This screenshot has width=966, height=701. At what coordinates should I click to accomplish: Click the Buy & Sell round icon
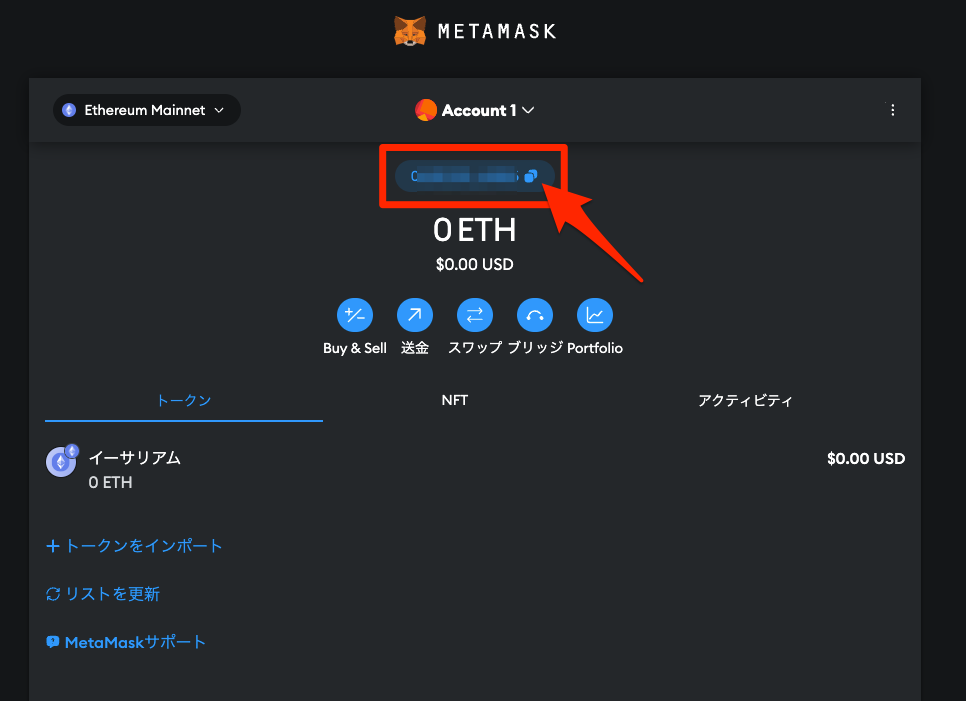(x=355, y=315)
